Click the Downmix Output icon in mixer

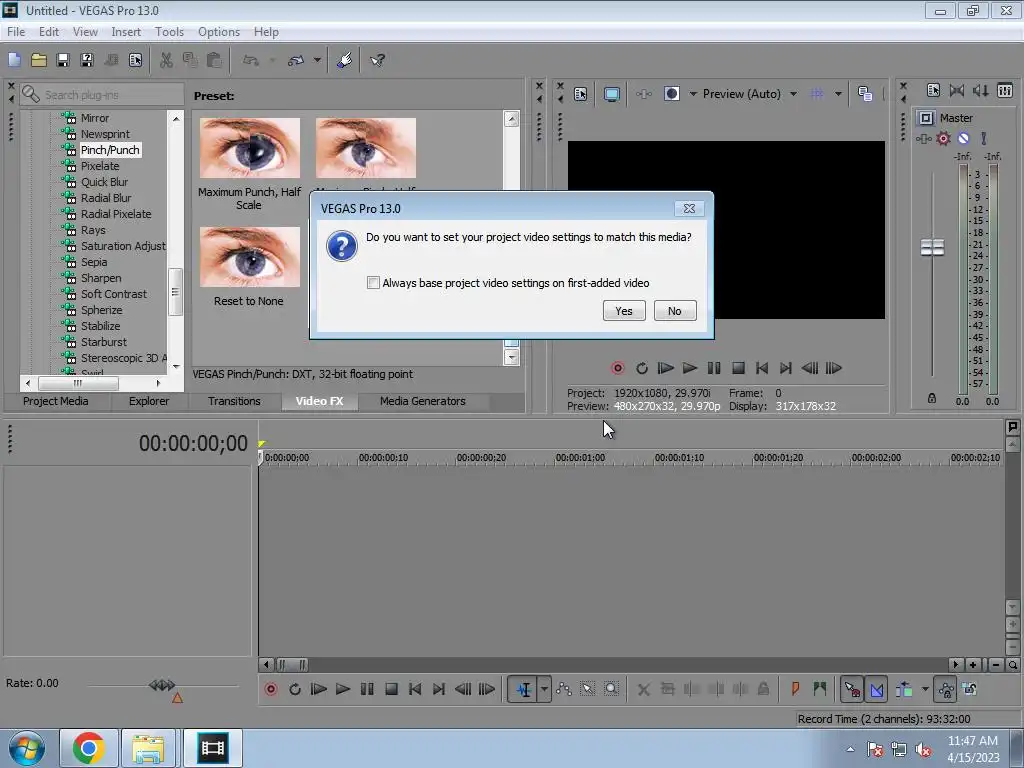[x=957, y=91]
